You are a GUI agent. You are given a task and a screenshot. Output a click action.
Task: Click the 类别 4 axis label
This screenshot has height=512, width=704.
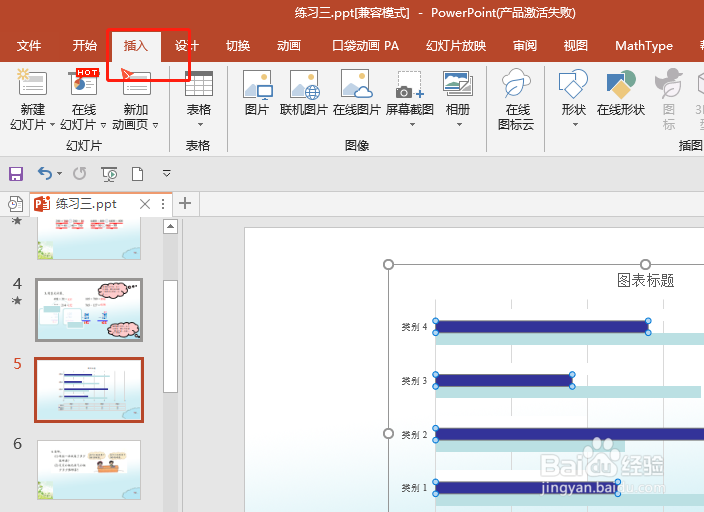point(414,327)
